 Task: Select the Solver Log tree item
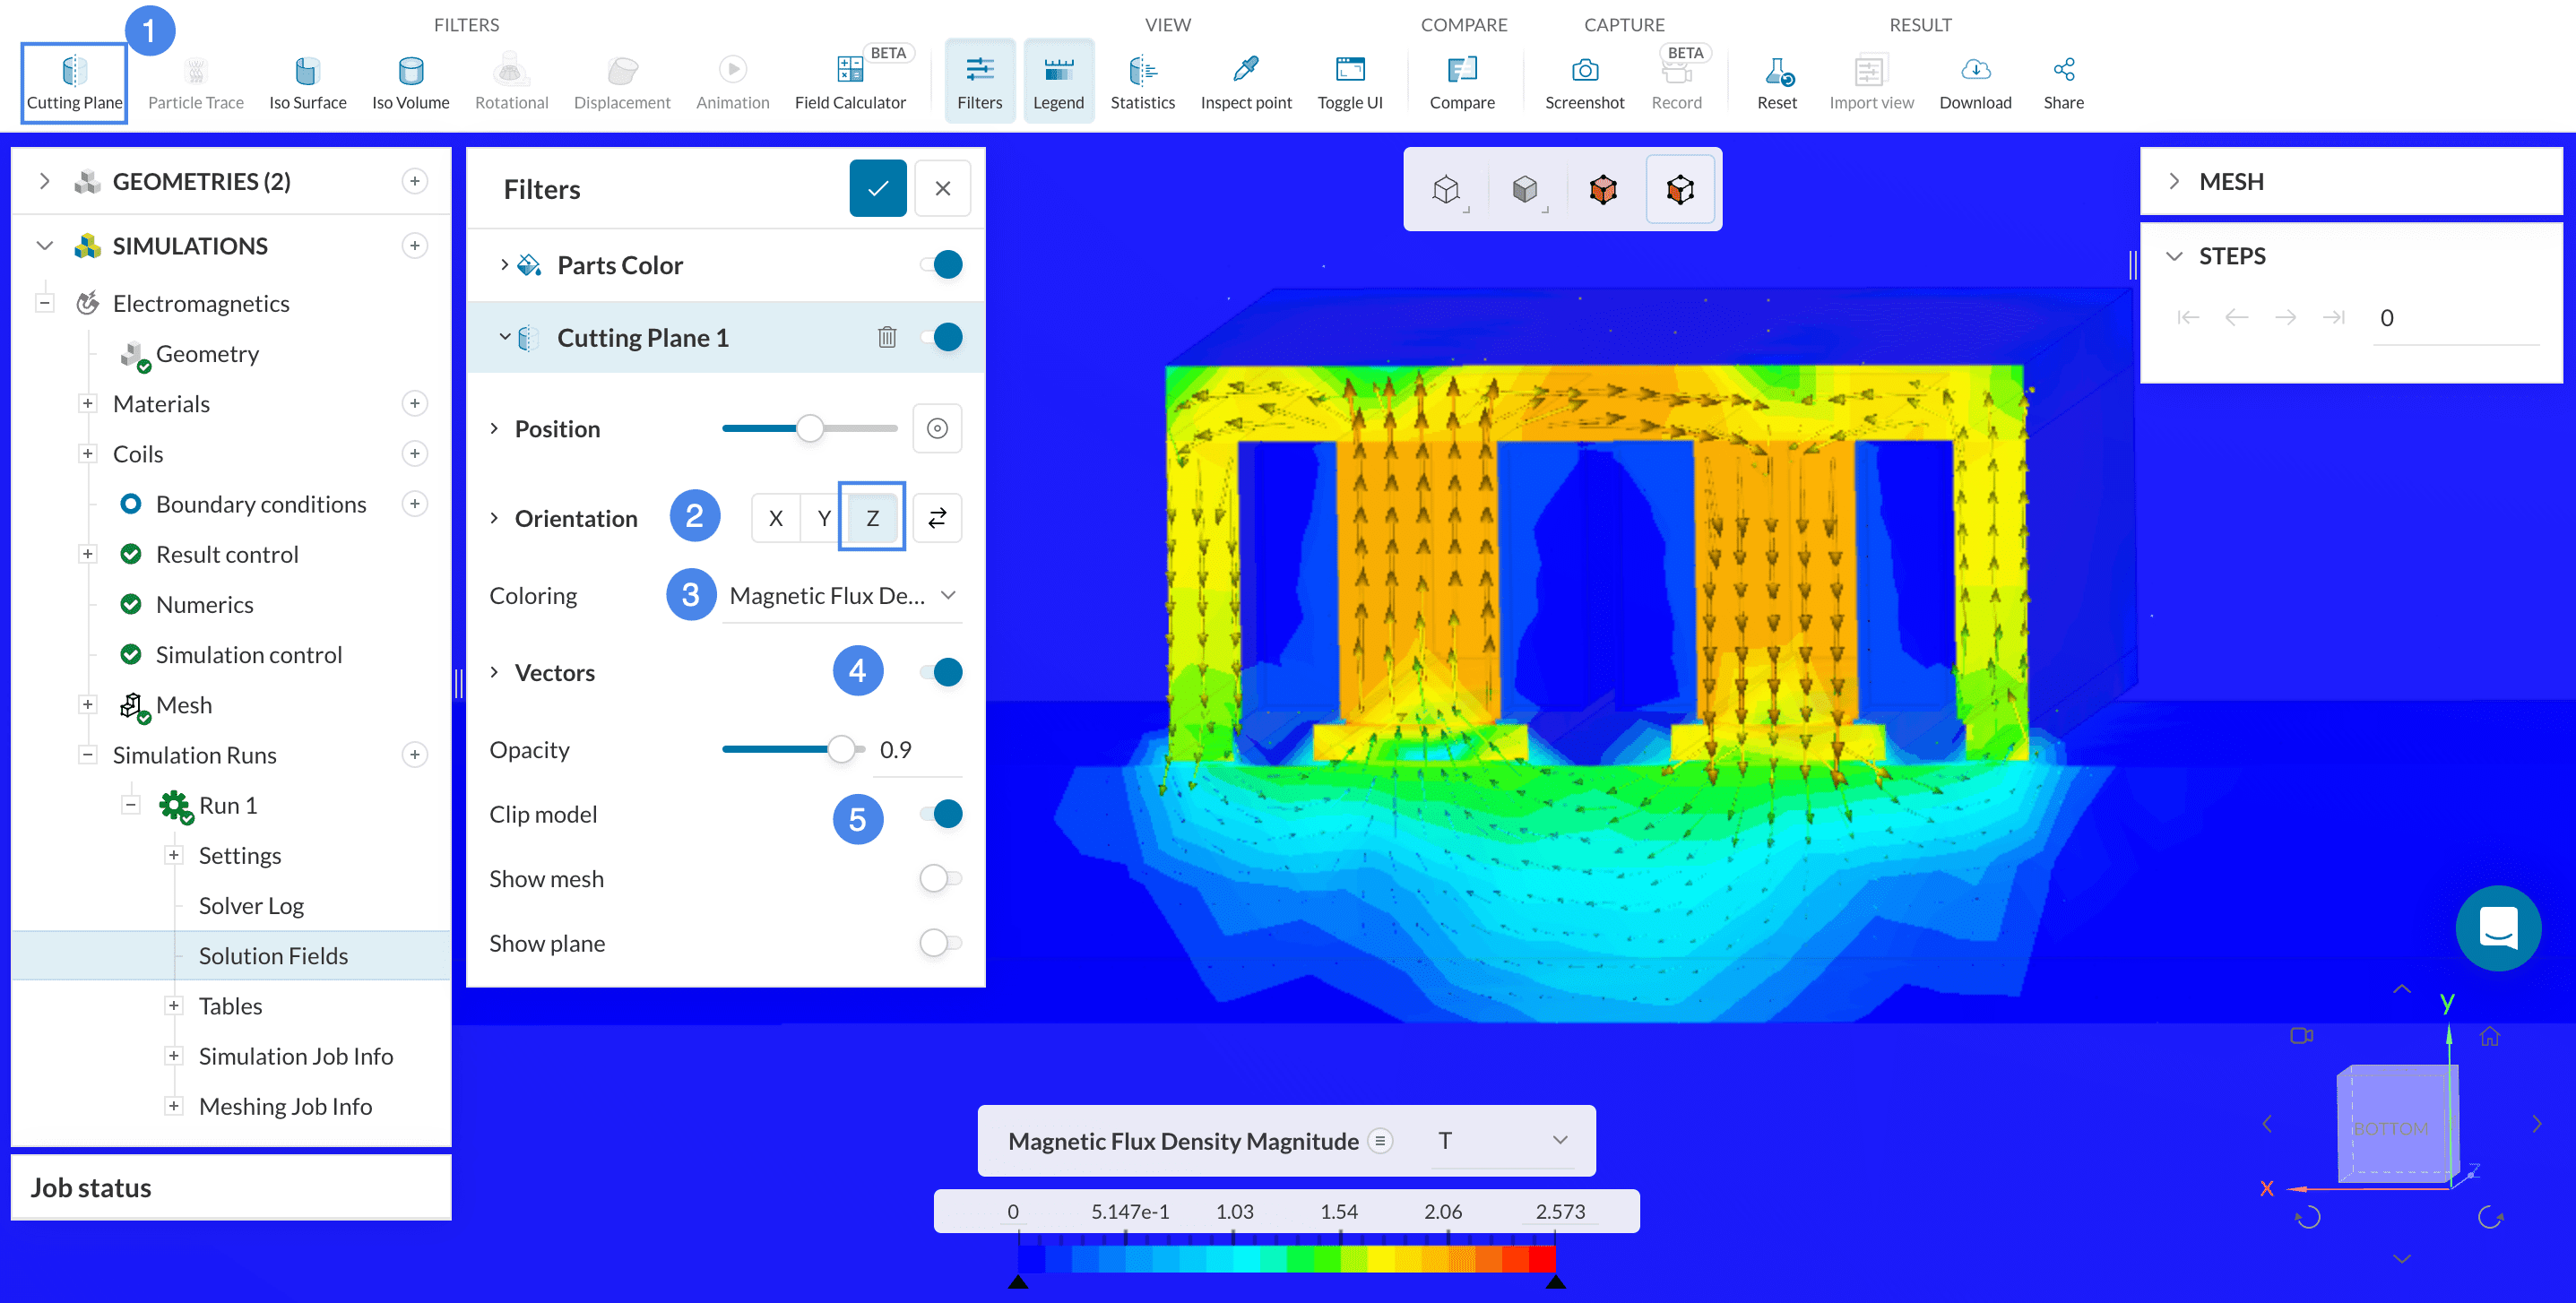click(x=251, y=905)
